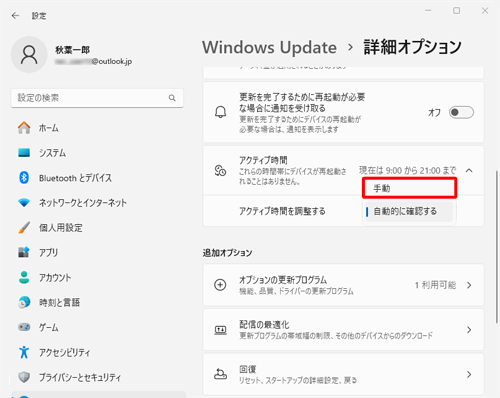Minimize the Settings window
Image resolution: width=500 pixels, height=398 pixels.
point(428,11)
